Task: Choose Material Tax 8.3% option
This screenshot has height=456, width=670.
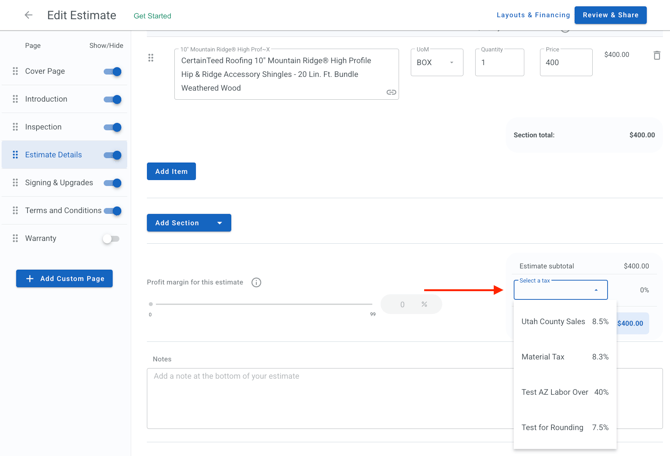Action: point(564,357)
